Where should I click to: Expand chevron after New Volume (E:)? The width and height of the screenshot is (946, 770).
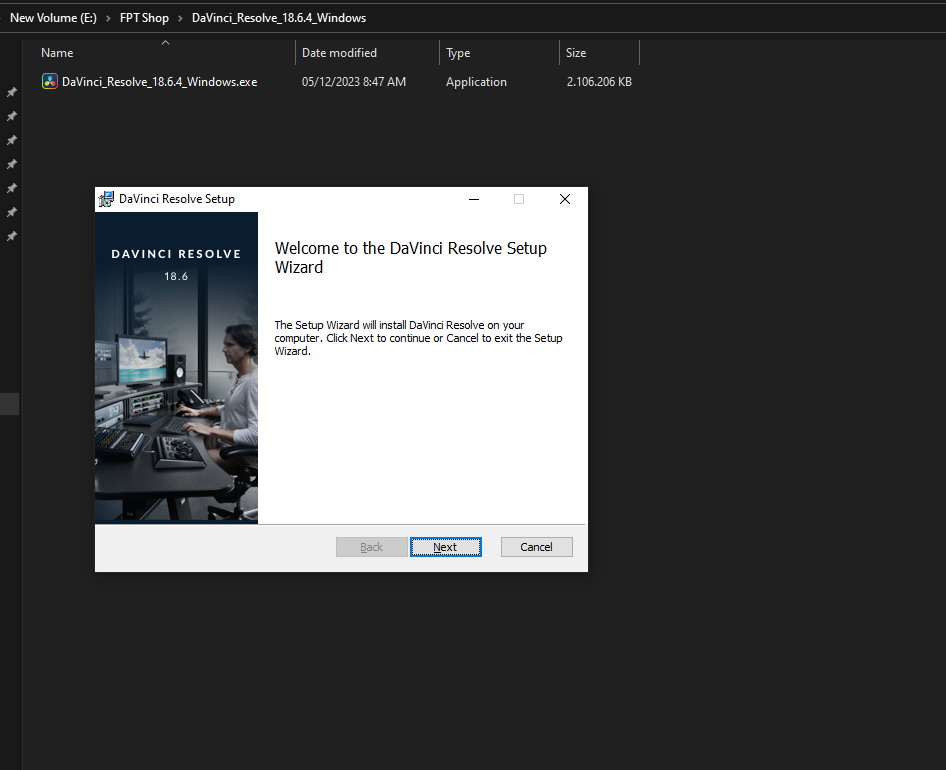click(x=108, y=18)
